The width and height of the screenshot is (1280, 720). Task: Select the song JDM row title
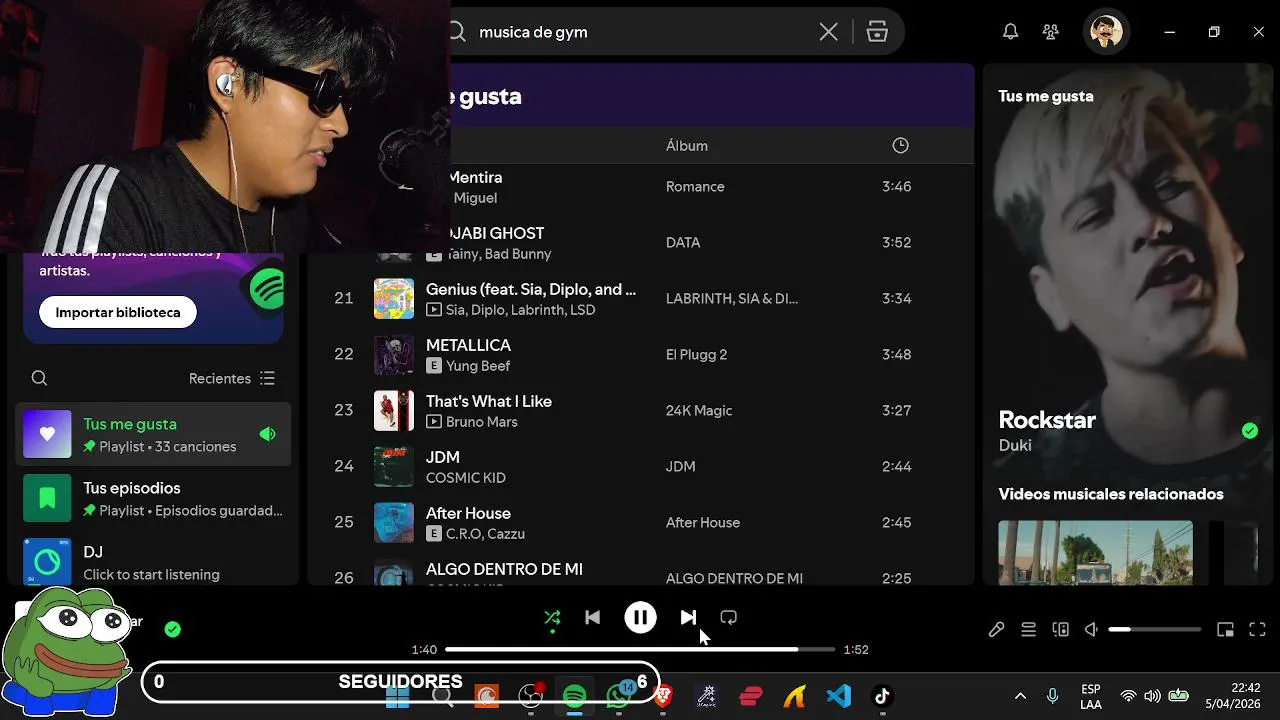(443, 457)
